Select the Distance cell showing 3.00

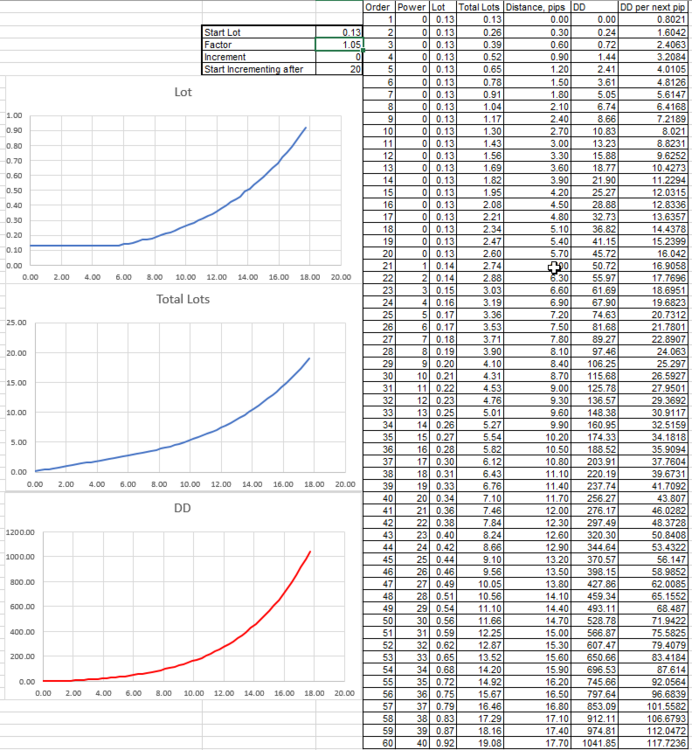point(537,143)
